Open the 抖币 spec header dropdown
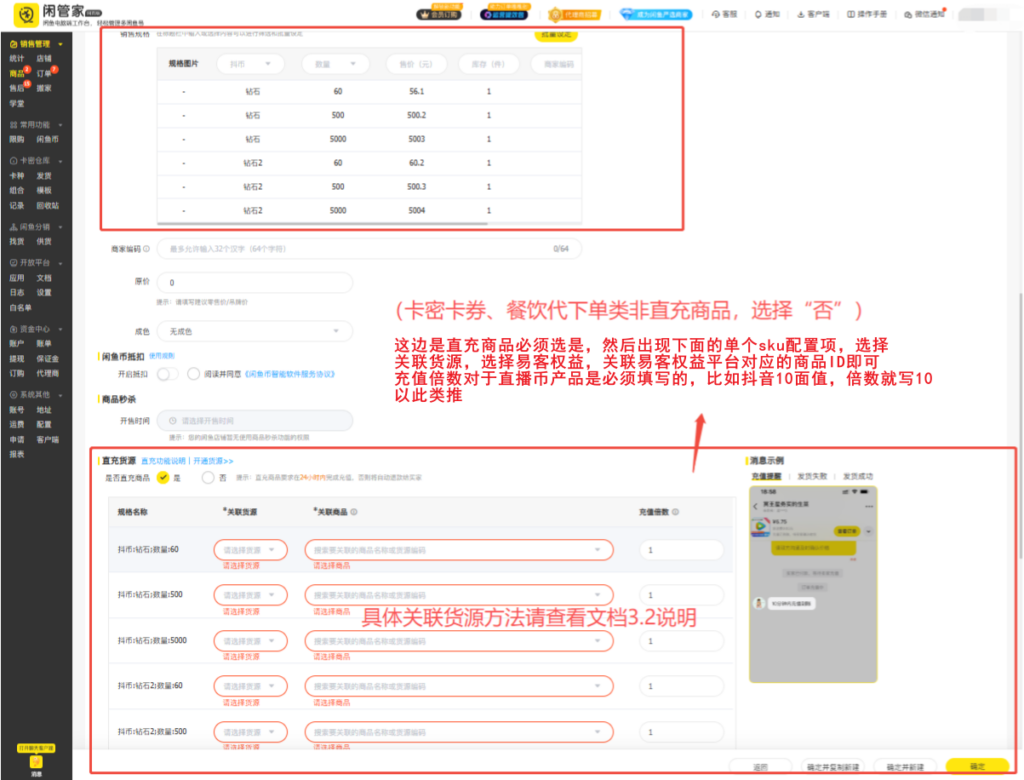 tap(251, 64)
